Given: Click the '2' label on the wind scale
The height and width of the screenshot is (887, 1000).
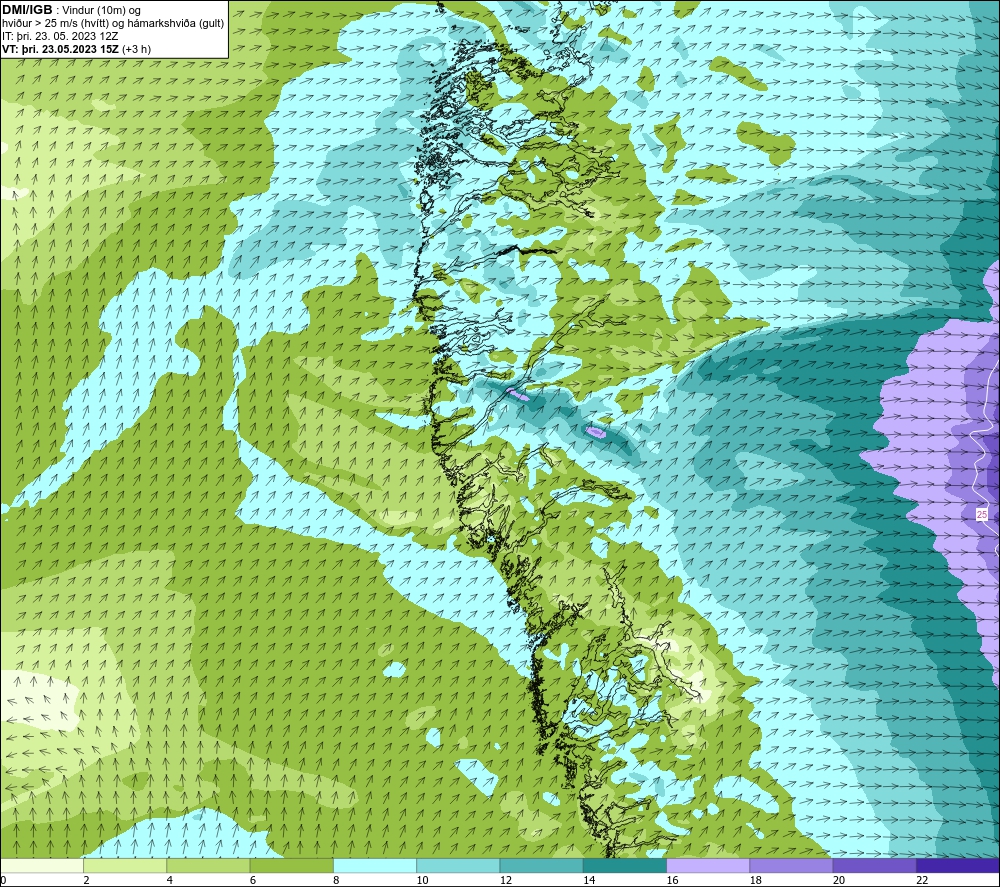Looking at the screenshot, I should [86, 880].
